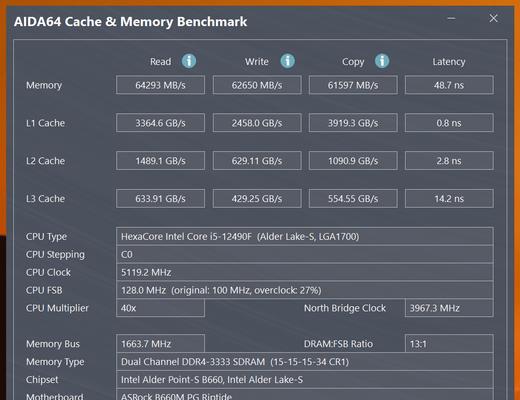The image size is (520, 400).
Task: Select the Memory Write 62650 MB/s field
Action: [257, 85]
